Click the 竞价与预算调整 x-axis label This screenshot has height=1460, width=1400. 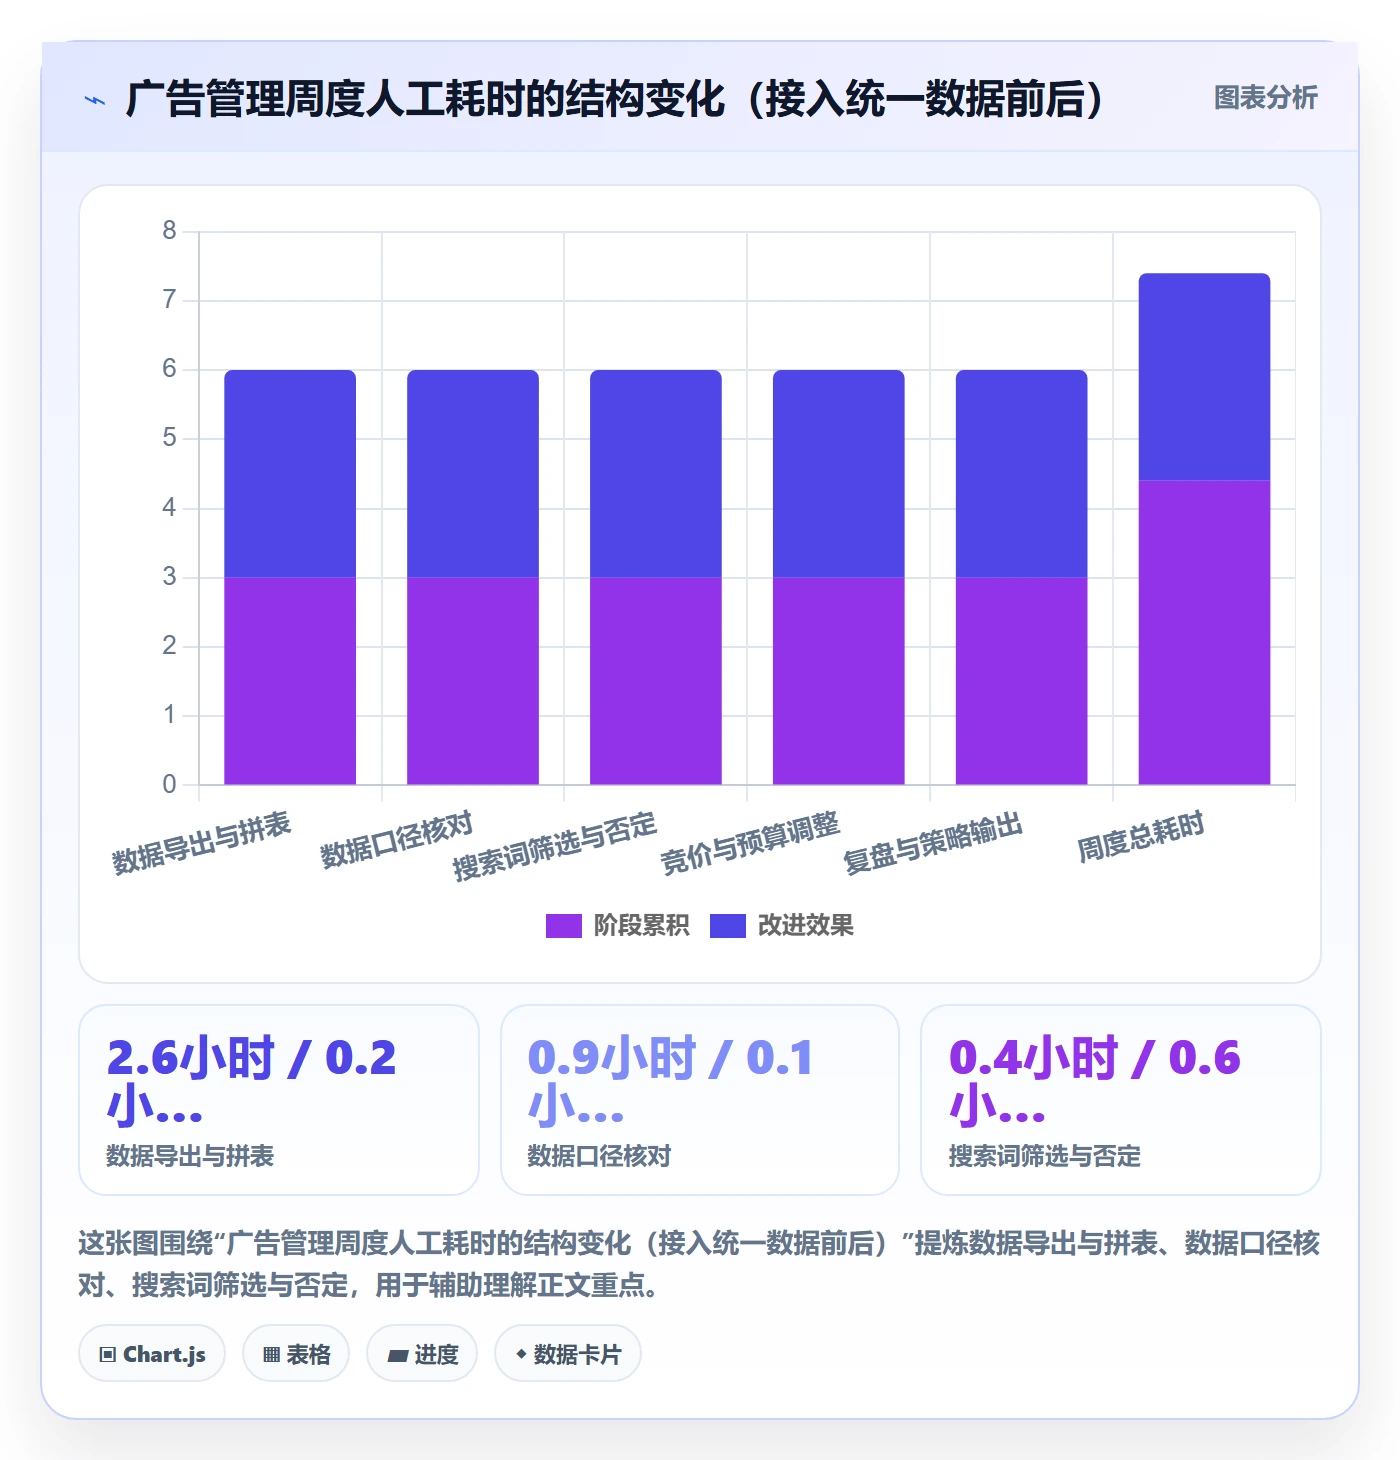coord(750,844)
